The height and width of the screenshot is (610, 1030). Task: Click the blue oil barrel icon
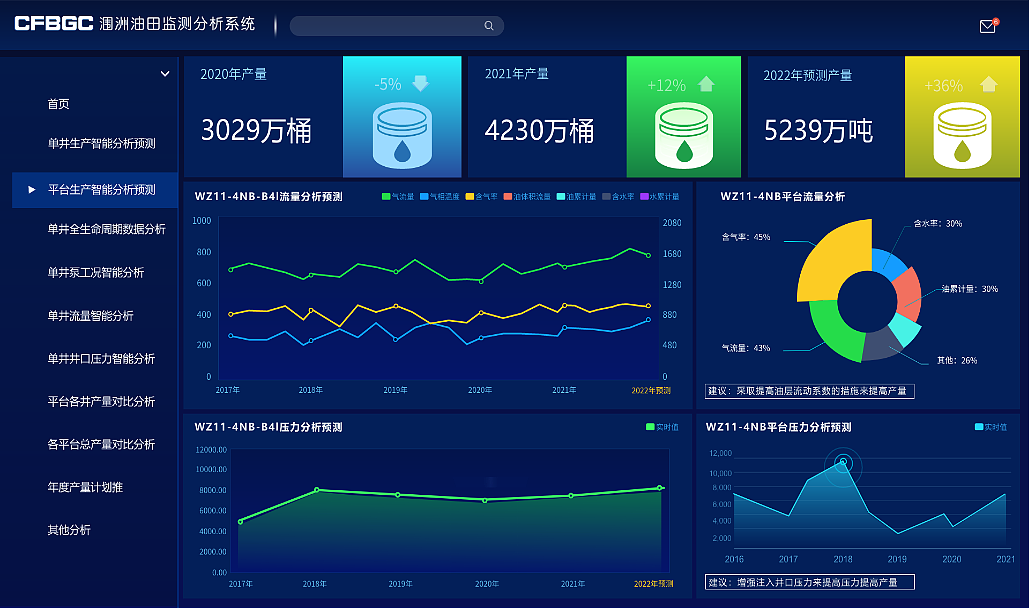click(x=402, y=136)
